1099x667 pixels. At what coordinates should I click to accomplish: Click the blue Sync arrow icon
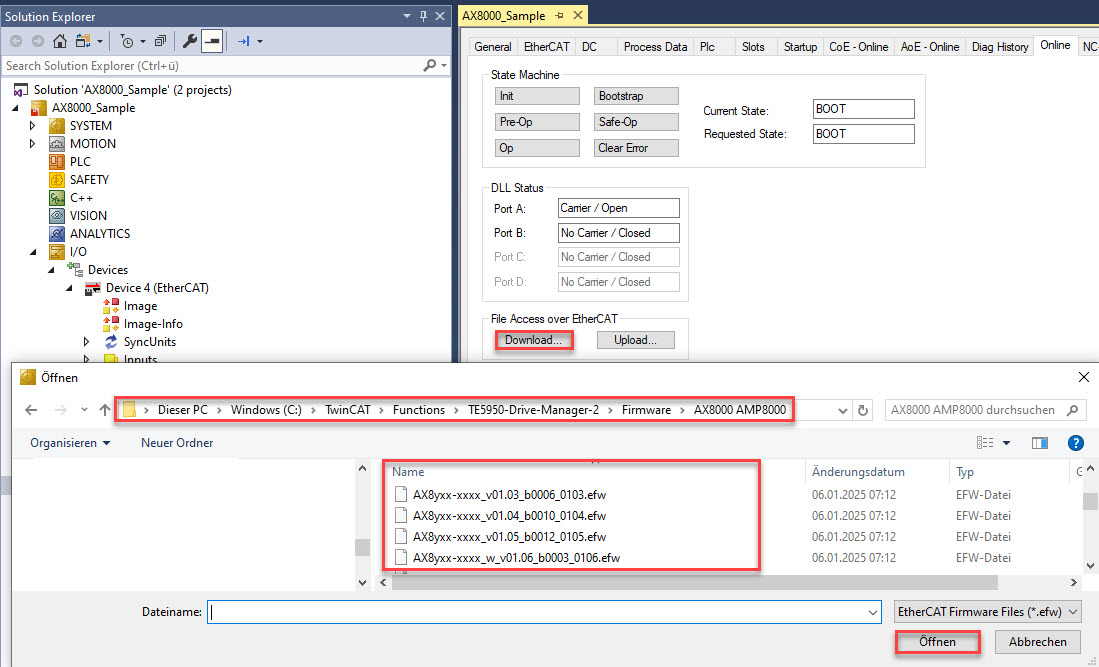pyautogui.click(x=243, y=41)
